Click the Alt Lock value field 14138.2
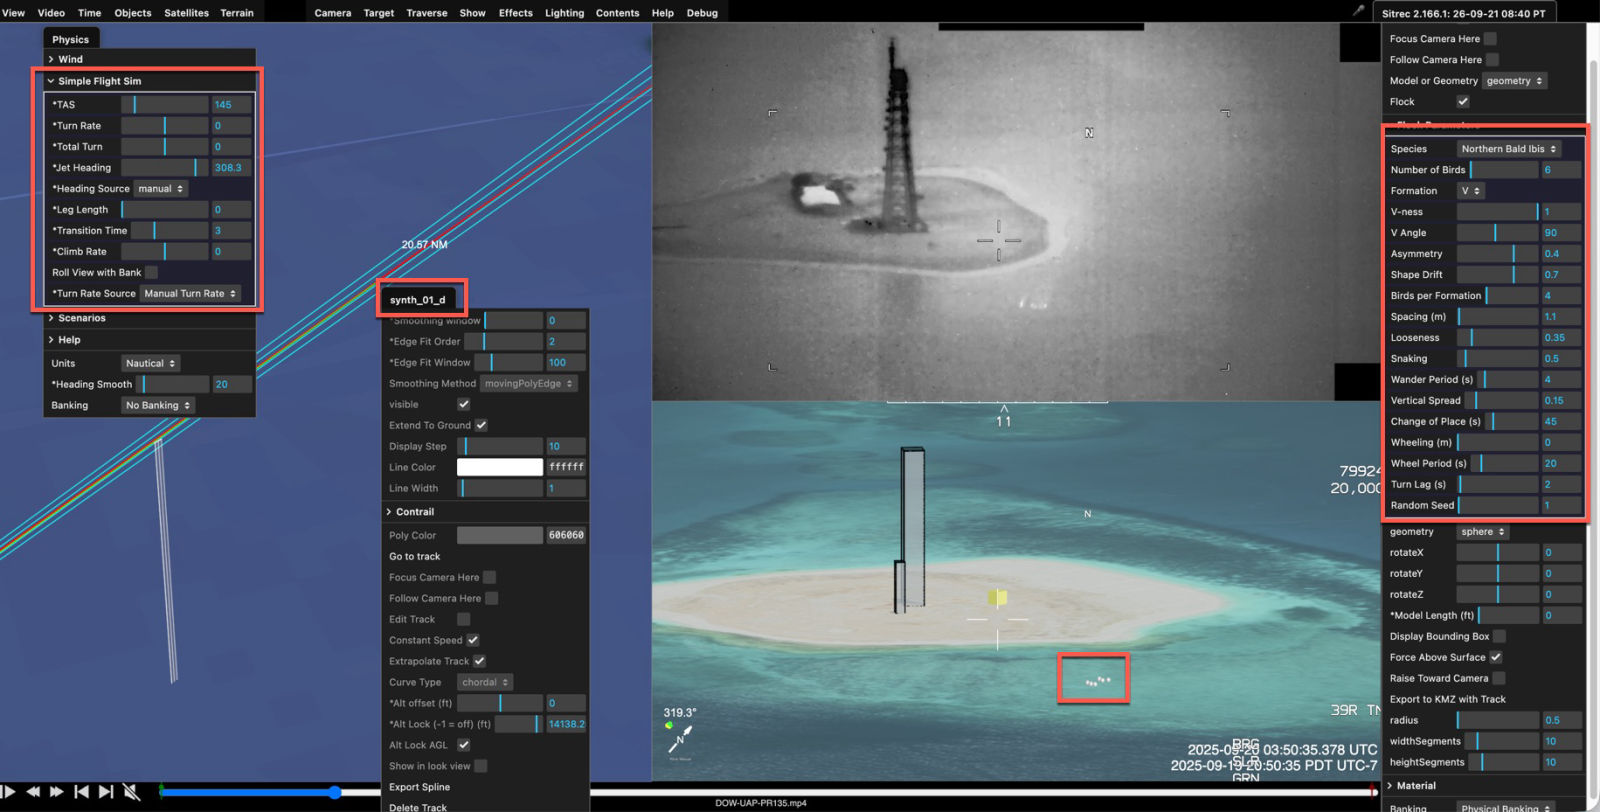 (x=566, y=725)
